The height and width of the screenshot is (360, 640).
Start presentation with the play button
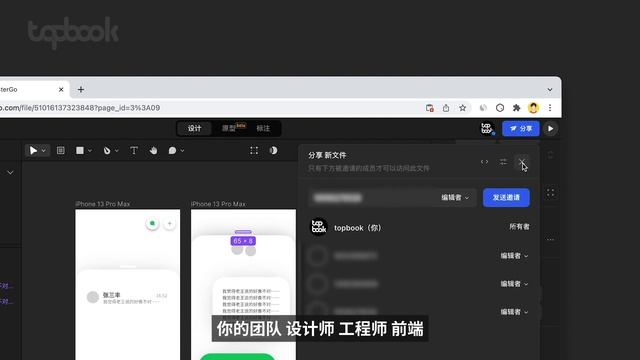(x=551, y=129)
